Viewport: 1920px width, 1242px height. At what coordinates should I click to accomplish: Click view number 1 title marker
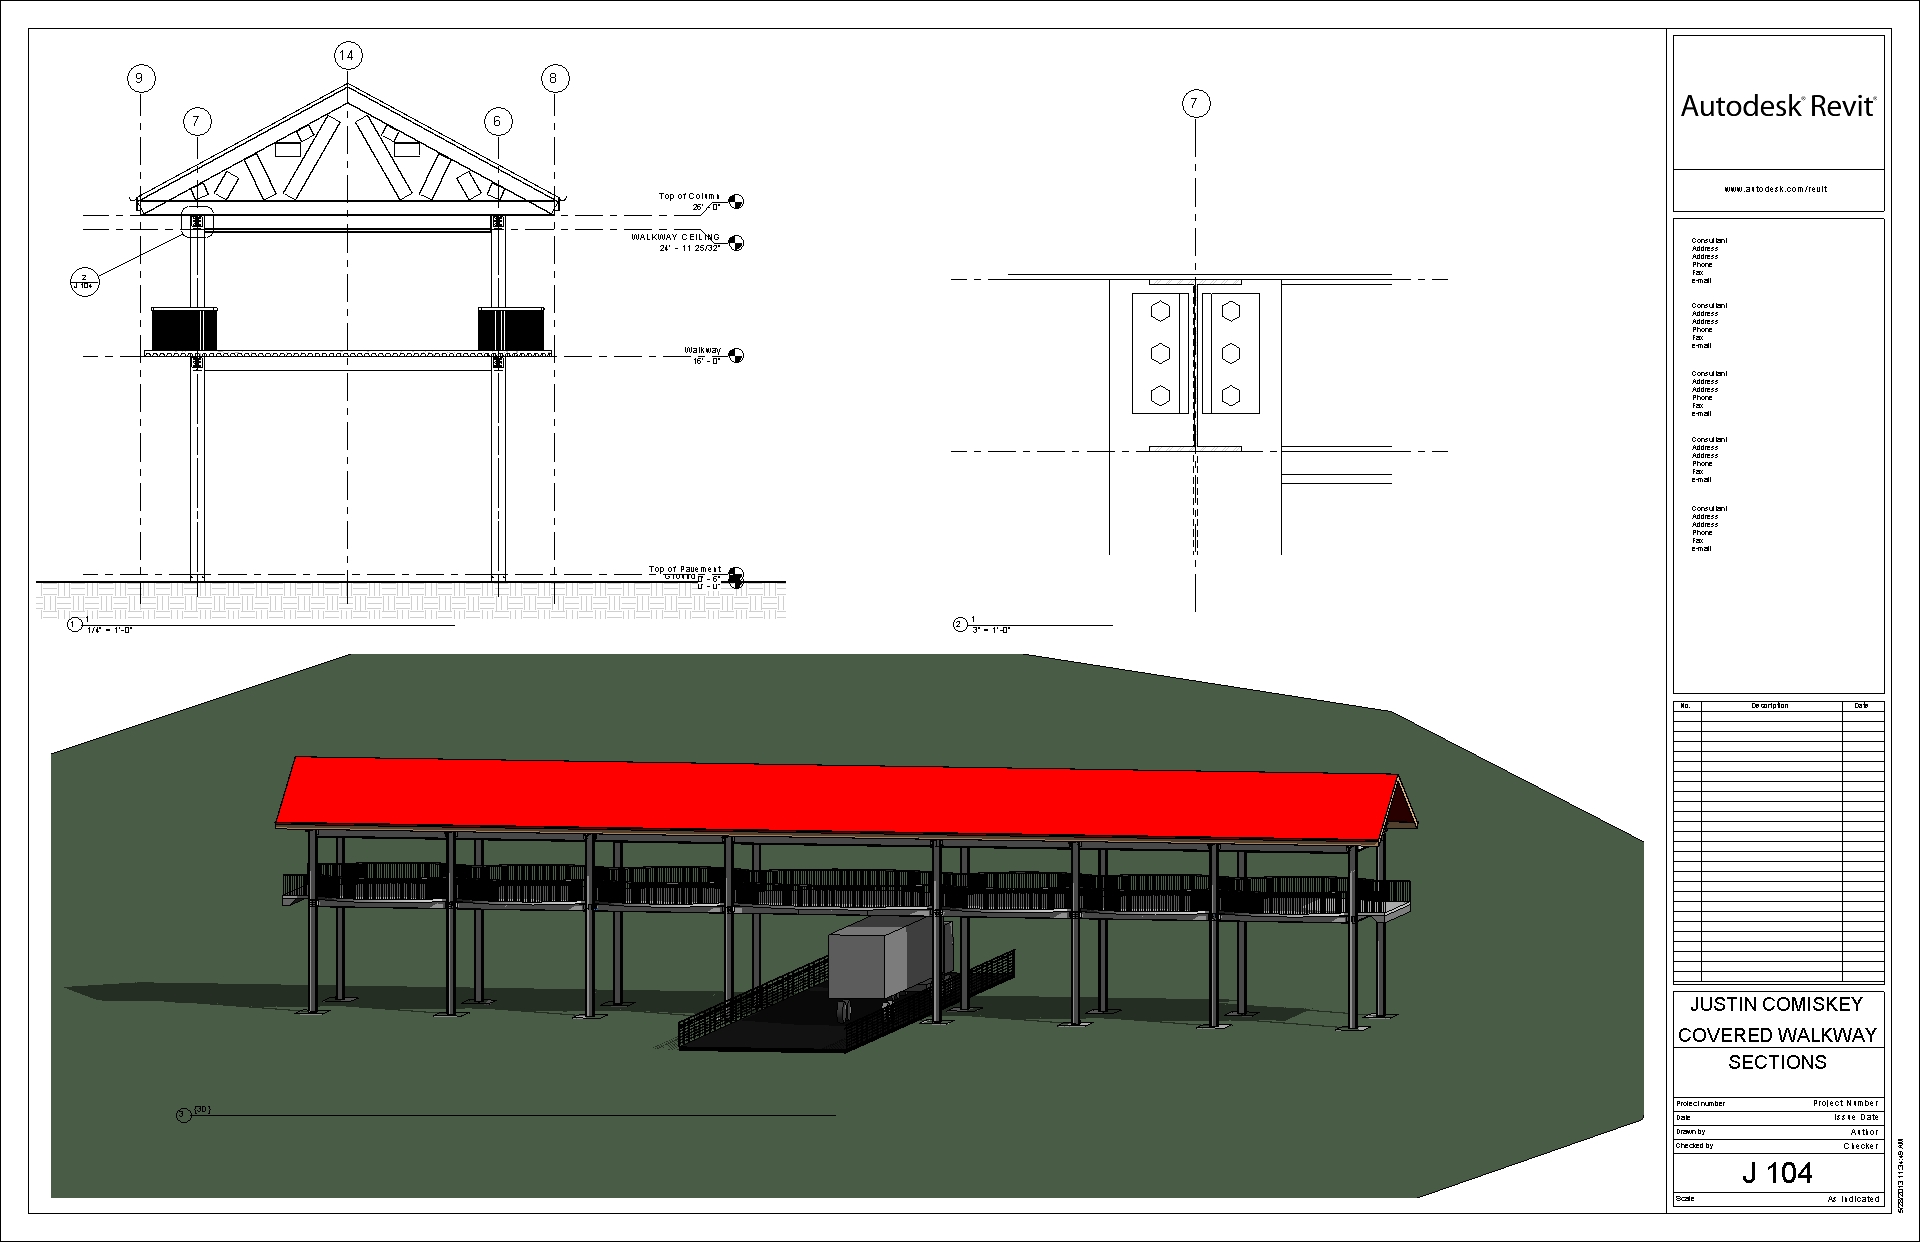[x=74, y=625]
